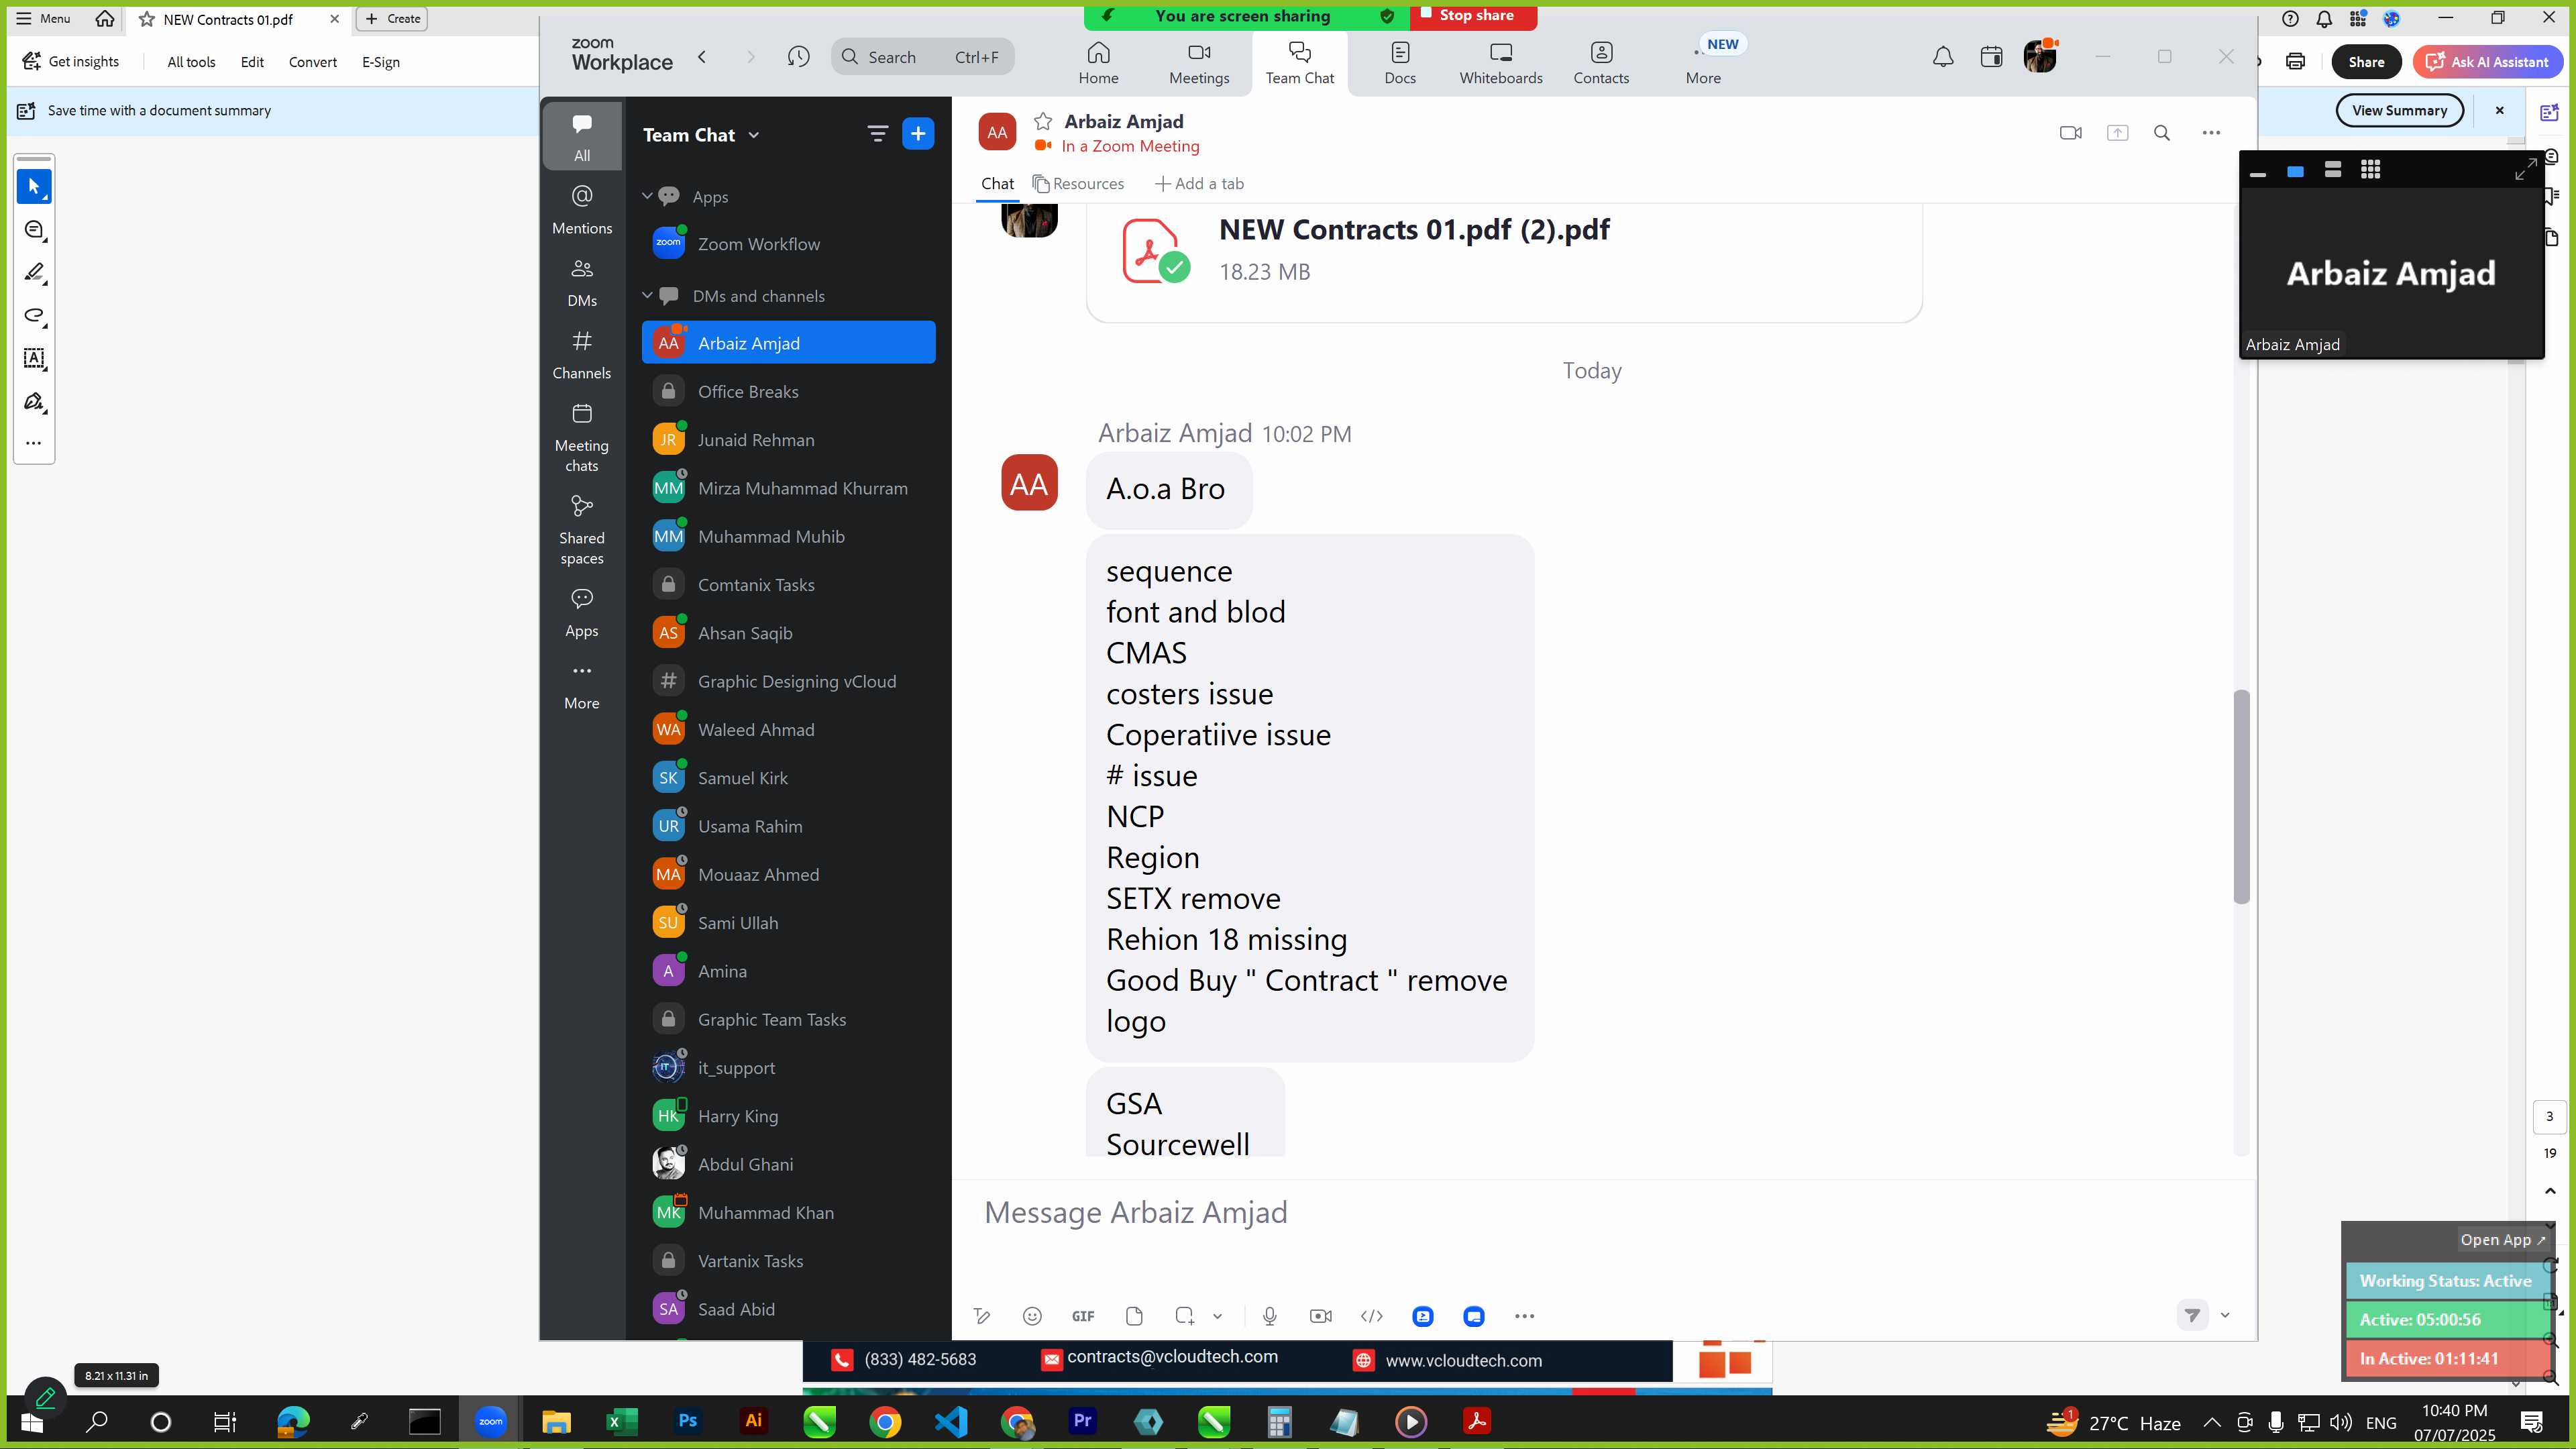The width and height of the screenshot is (2576, 1449).
Task: Open Chrome from the taskbar
Action: [x=885, y=1421]
